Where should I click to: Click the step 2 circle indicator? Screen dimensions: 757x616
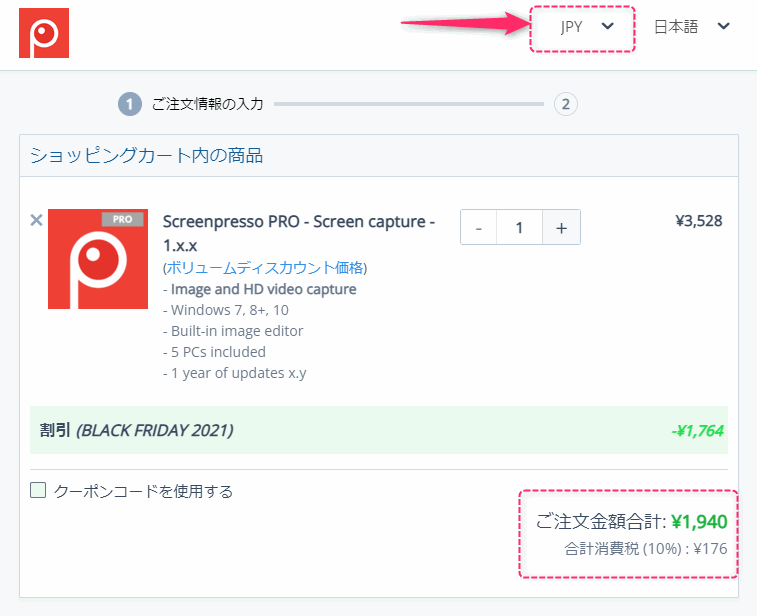pyautogui.click(x=566, y=104)
